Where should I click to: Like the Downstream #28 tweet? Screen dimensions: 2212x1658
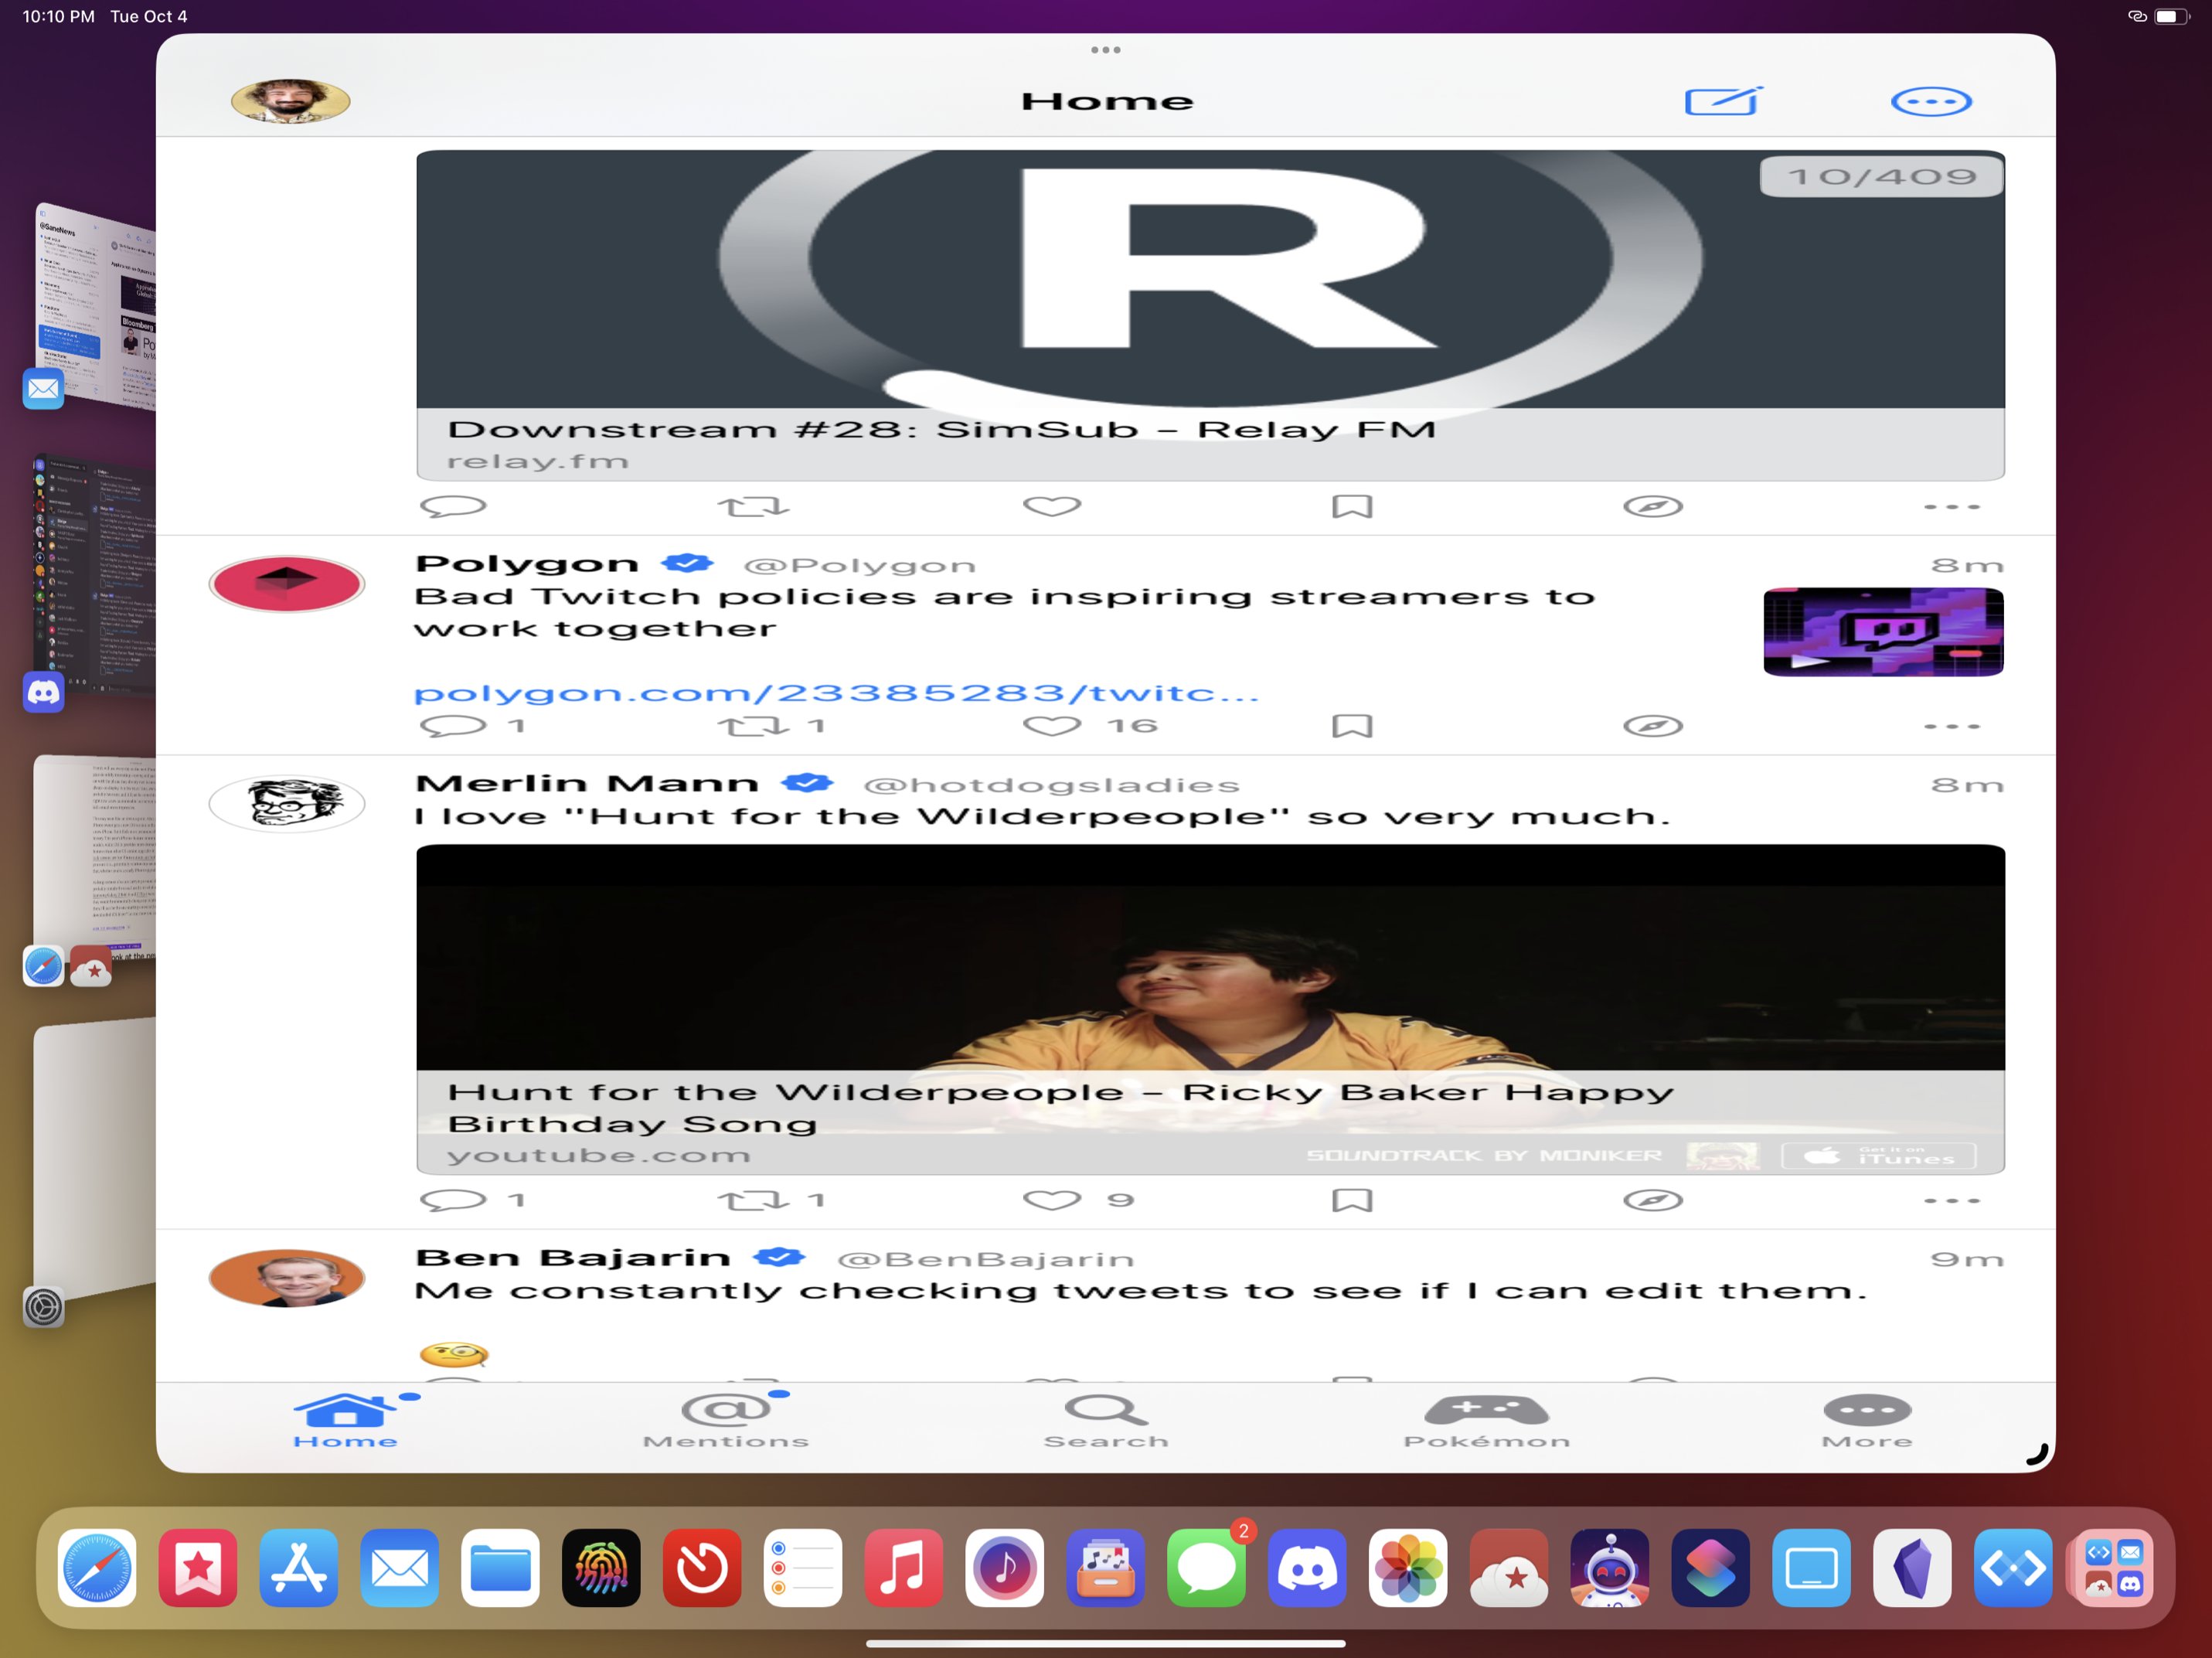point(1052,506)
